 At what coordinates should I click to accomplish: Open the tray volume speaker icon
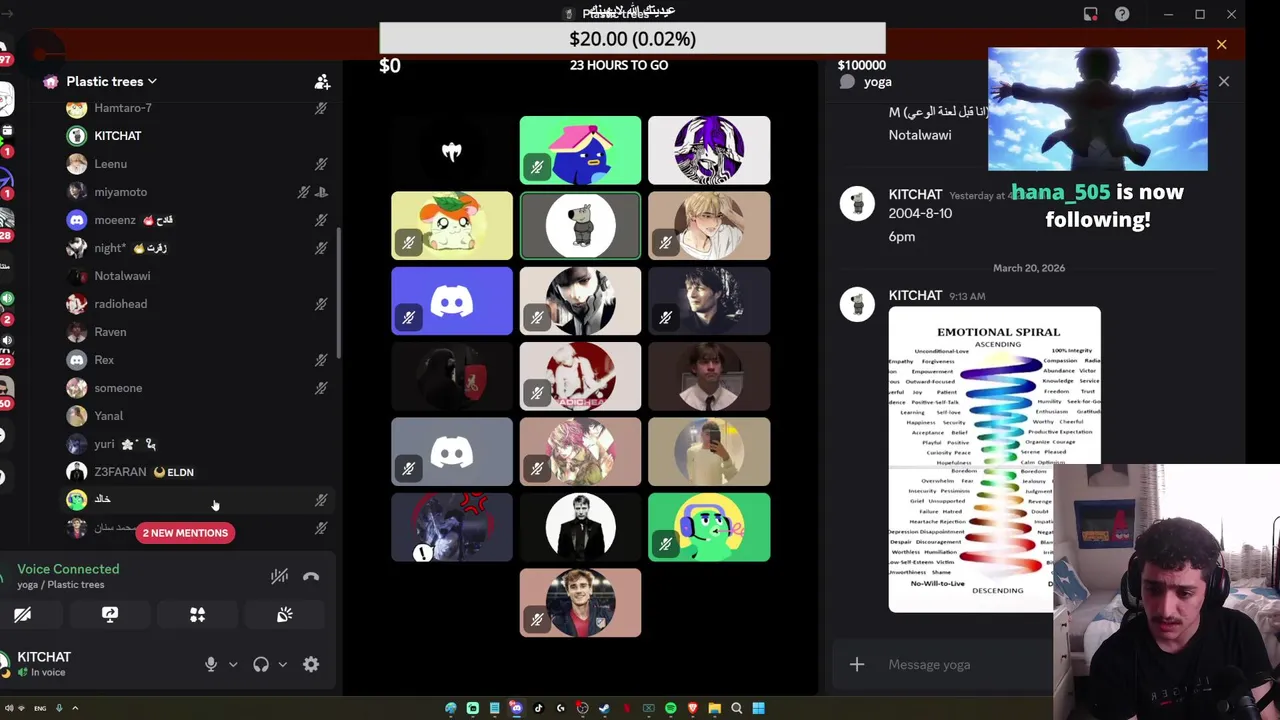7,708
